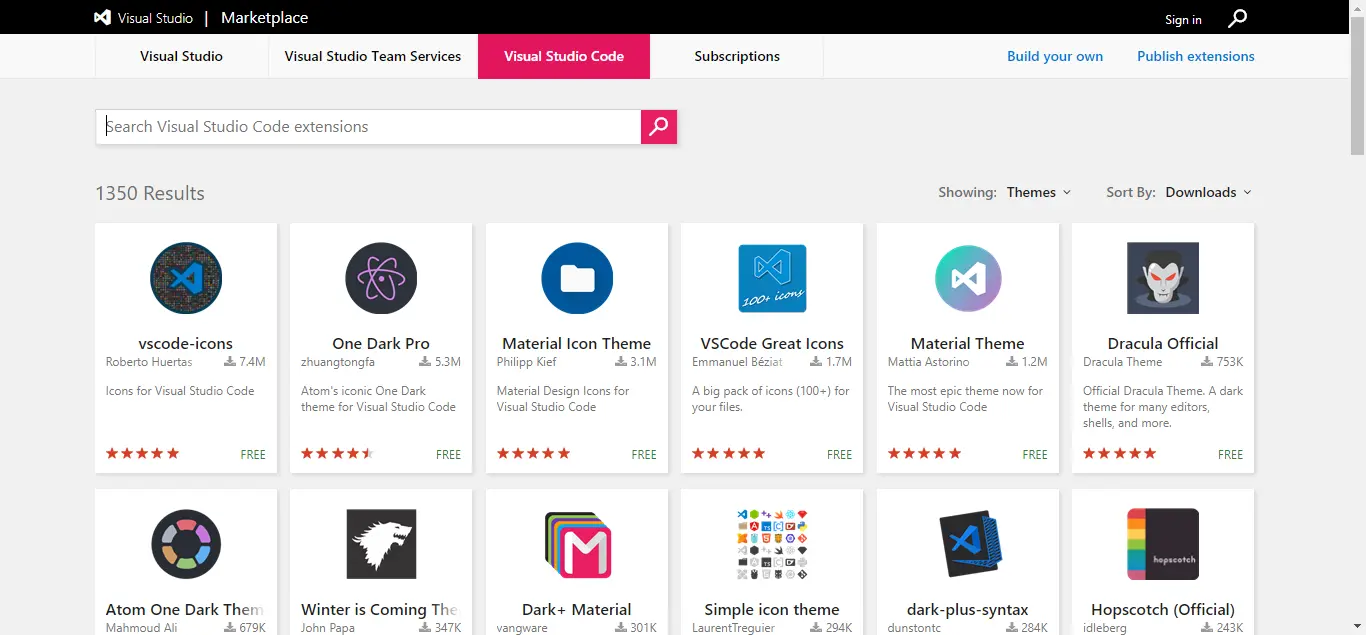1366x635 pixels.
Task: Click publisher name Dracula Theme
Action: [x=1123, y=362]
